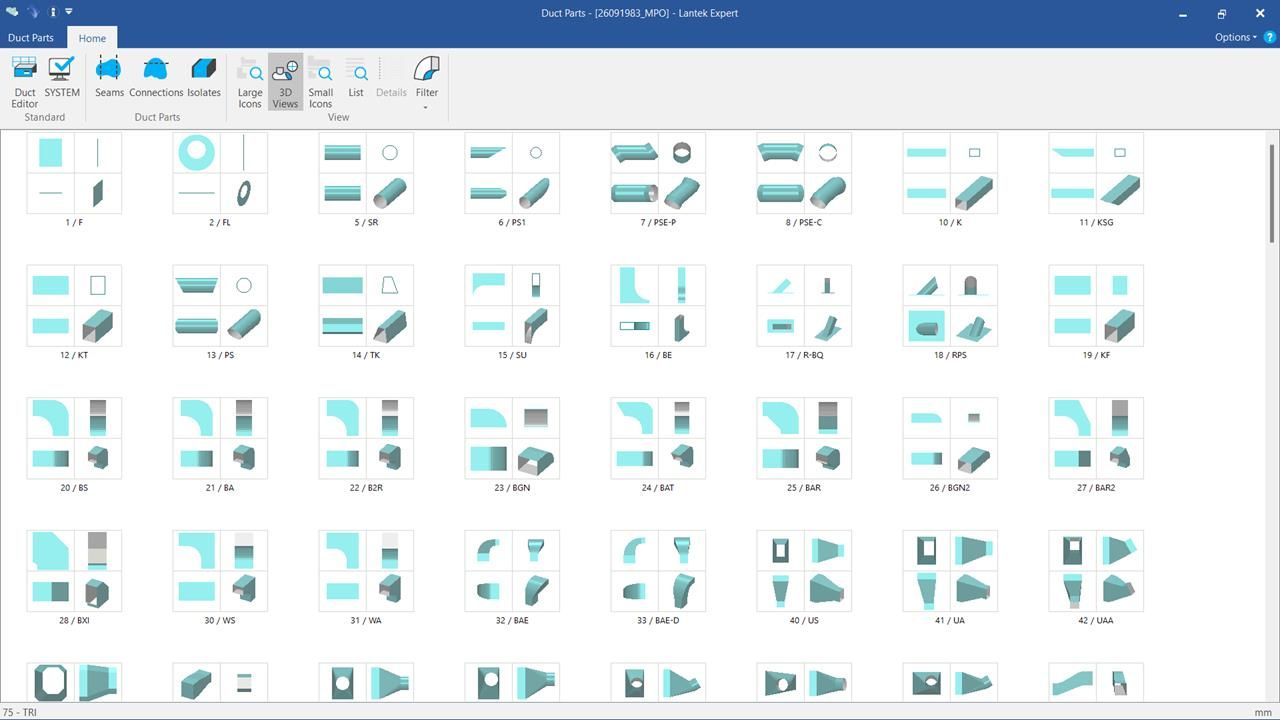This screenshot has width=1280, height=720.
Task: Open the Duct Editor tool
Action: pos(25,81)
